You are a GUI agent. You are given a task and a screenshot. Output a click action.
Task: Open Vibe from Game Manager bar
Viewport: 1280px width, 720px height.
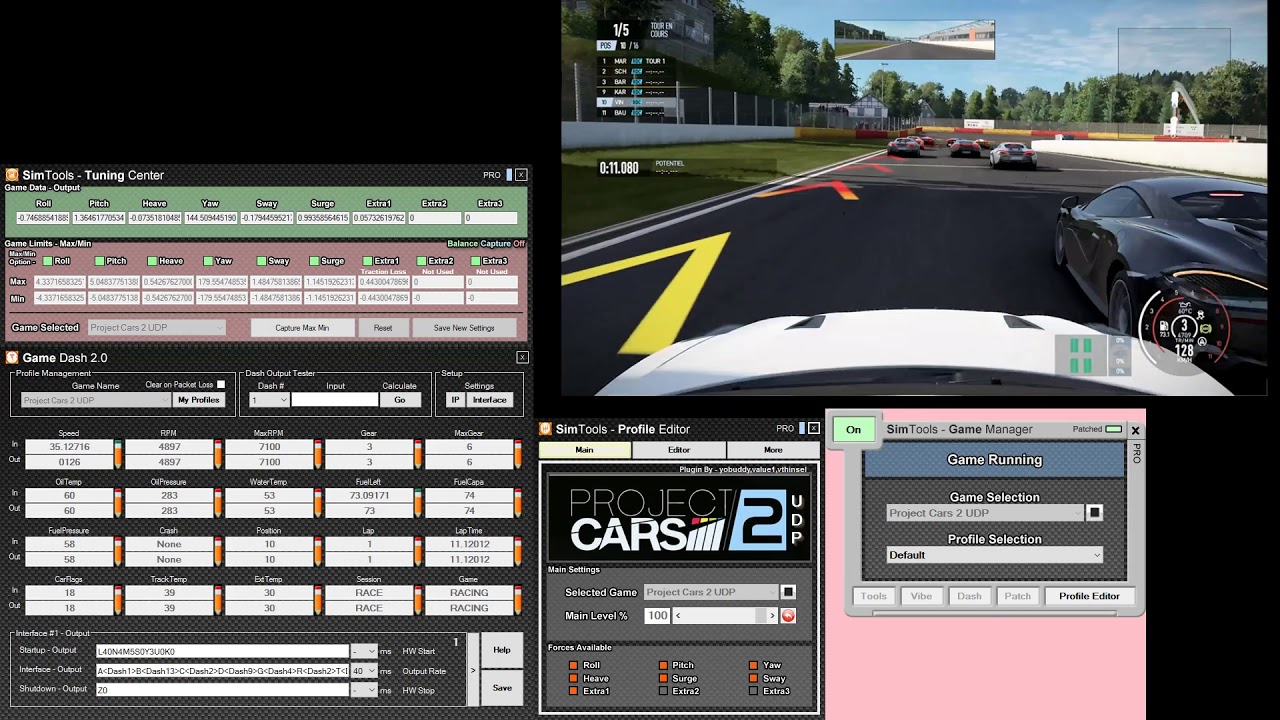pos(922,596)
